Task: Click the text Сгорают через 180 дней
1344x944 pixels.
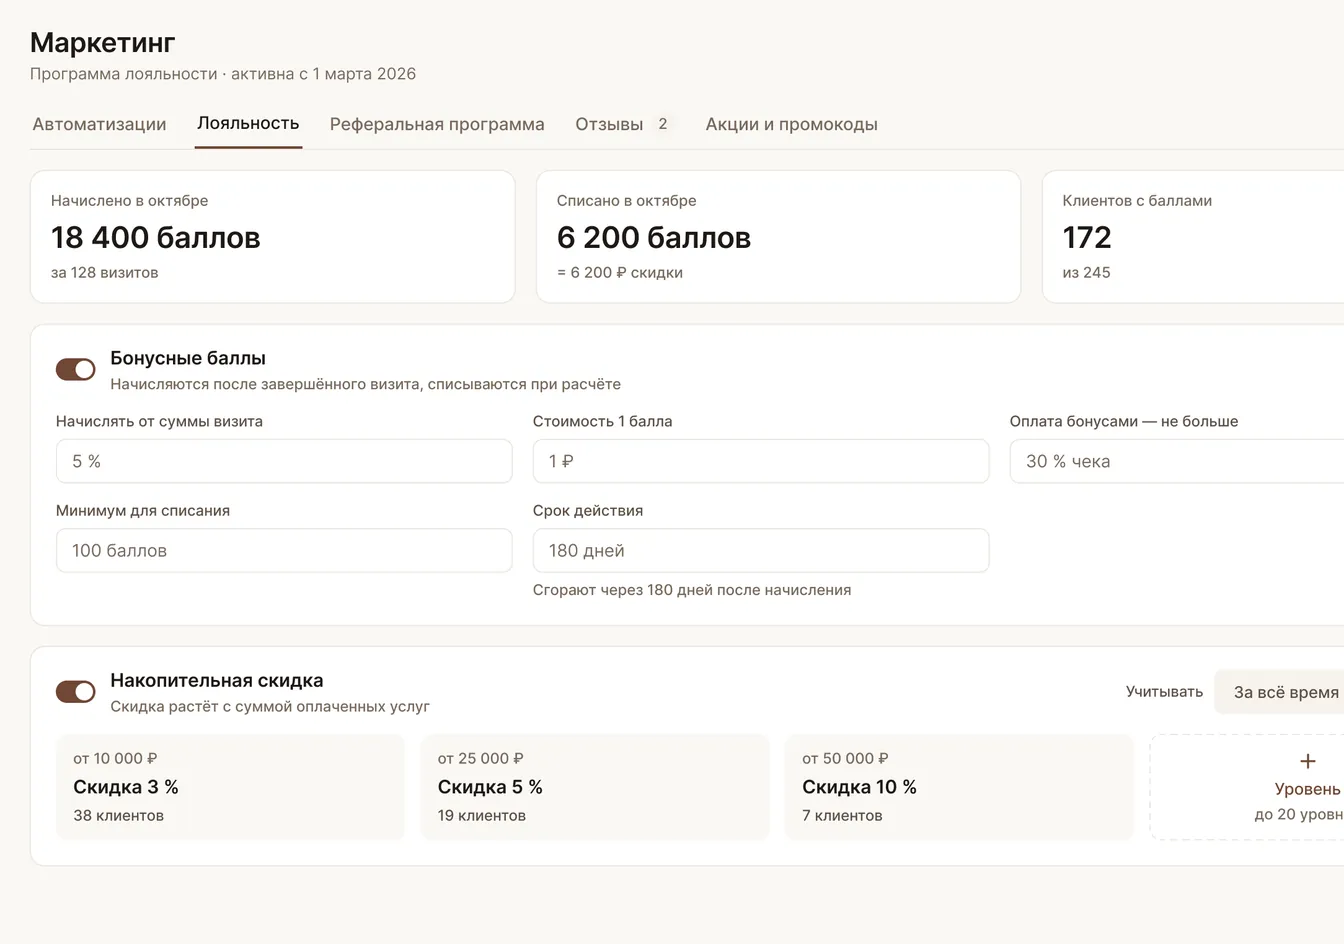Action: 692,590
